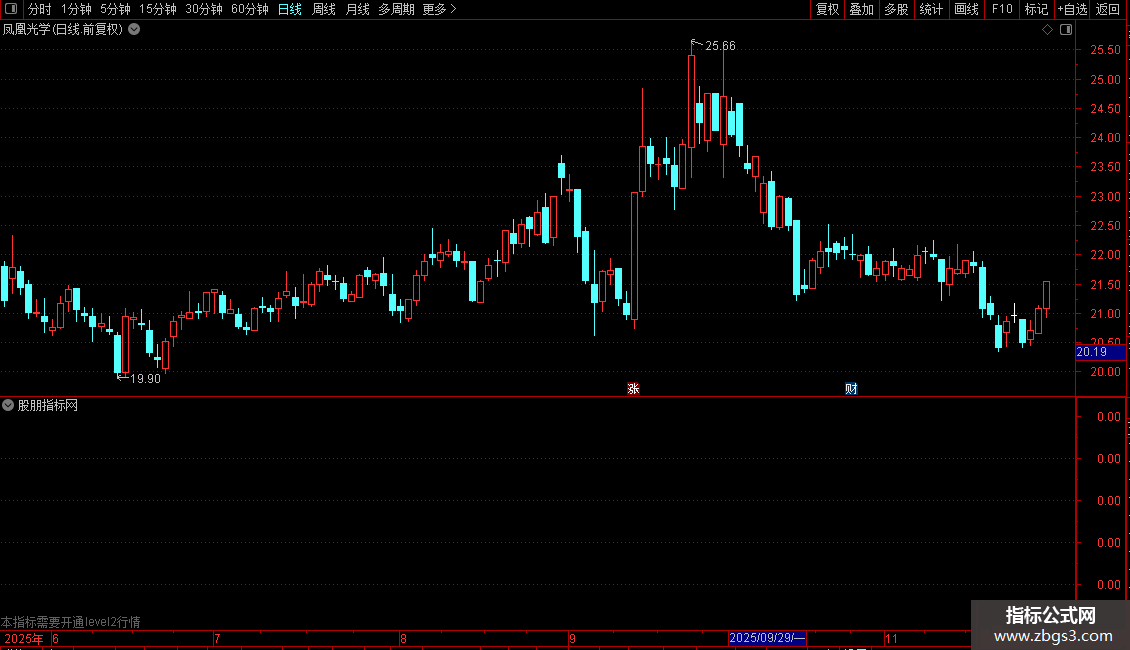Open the 多股 multi-stock view
Image resolution: width=1130 pixels, height=650 pixels.
tap(896, 9)
